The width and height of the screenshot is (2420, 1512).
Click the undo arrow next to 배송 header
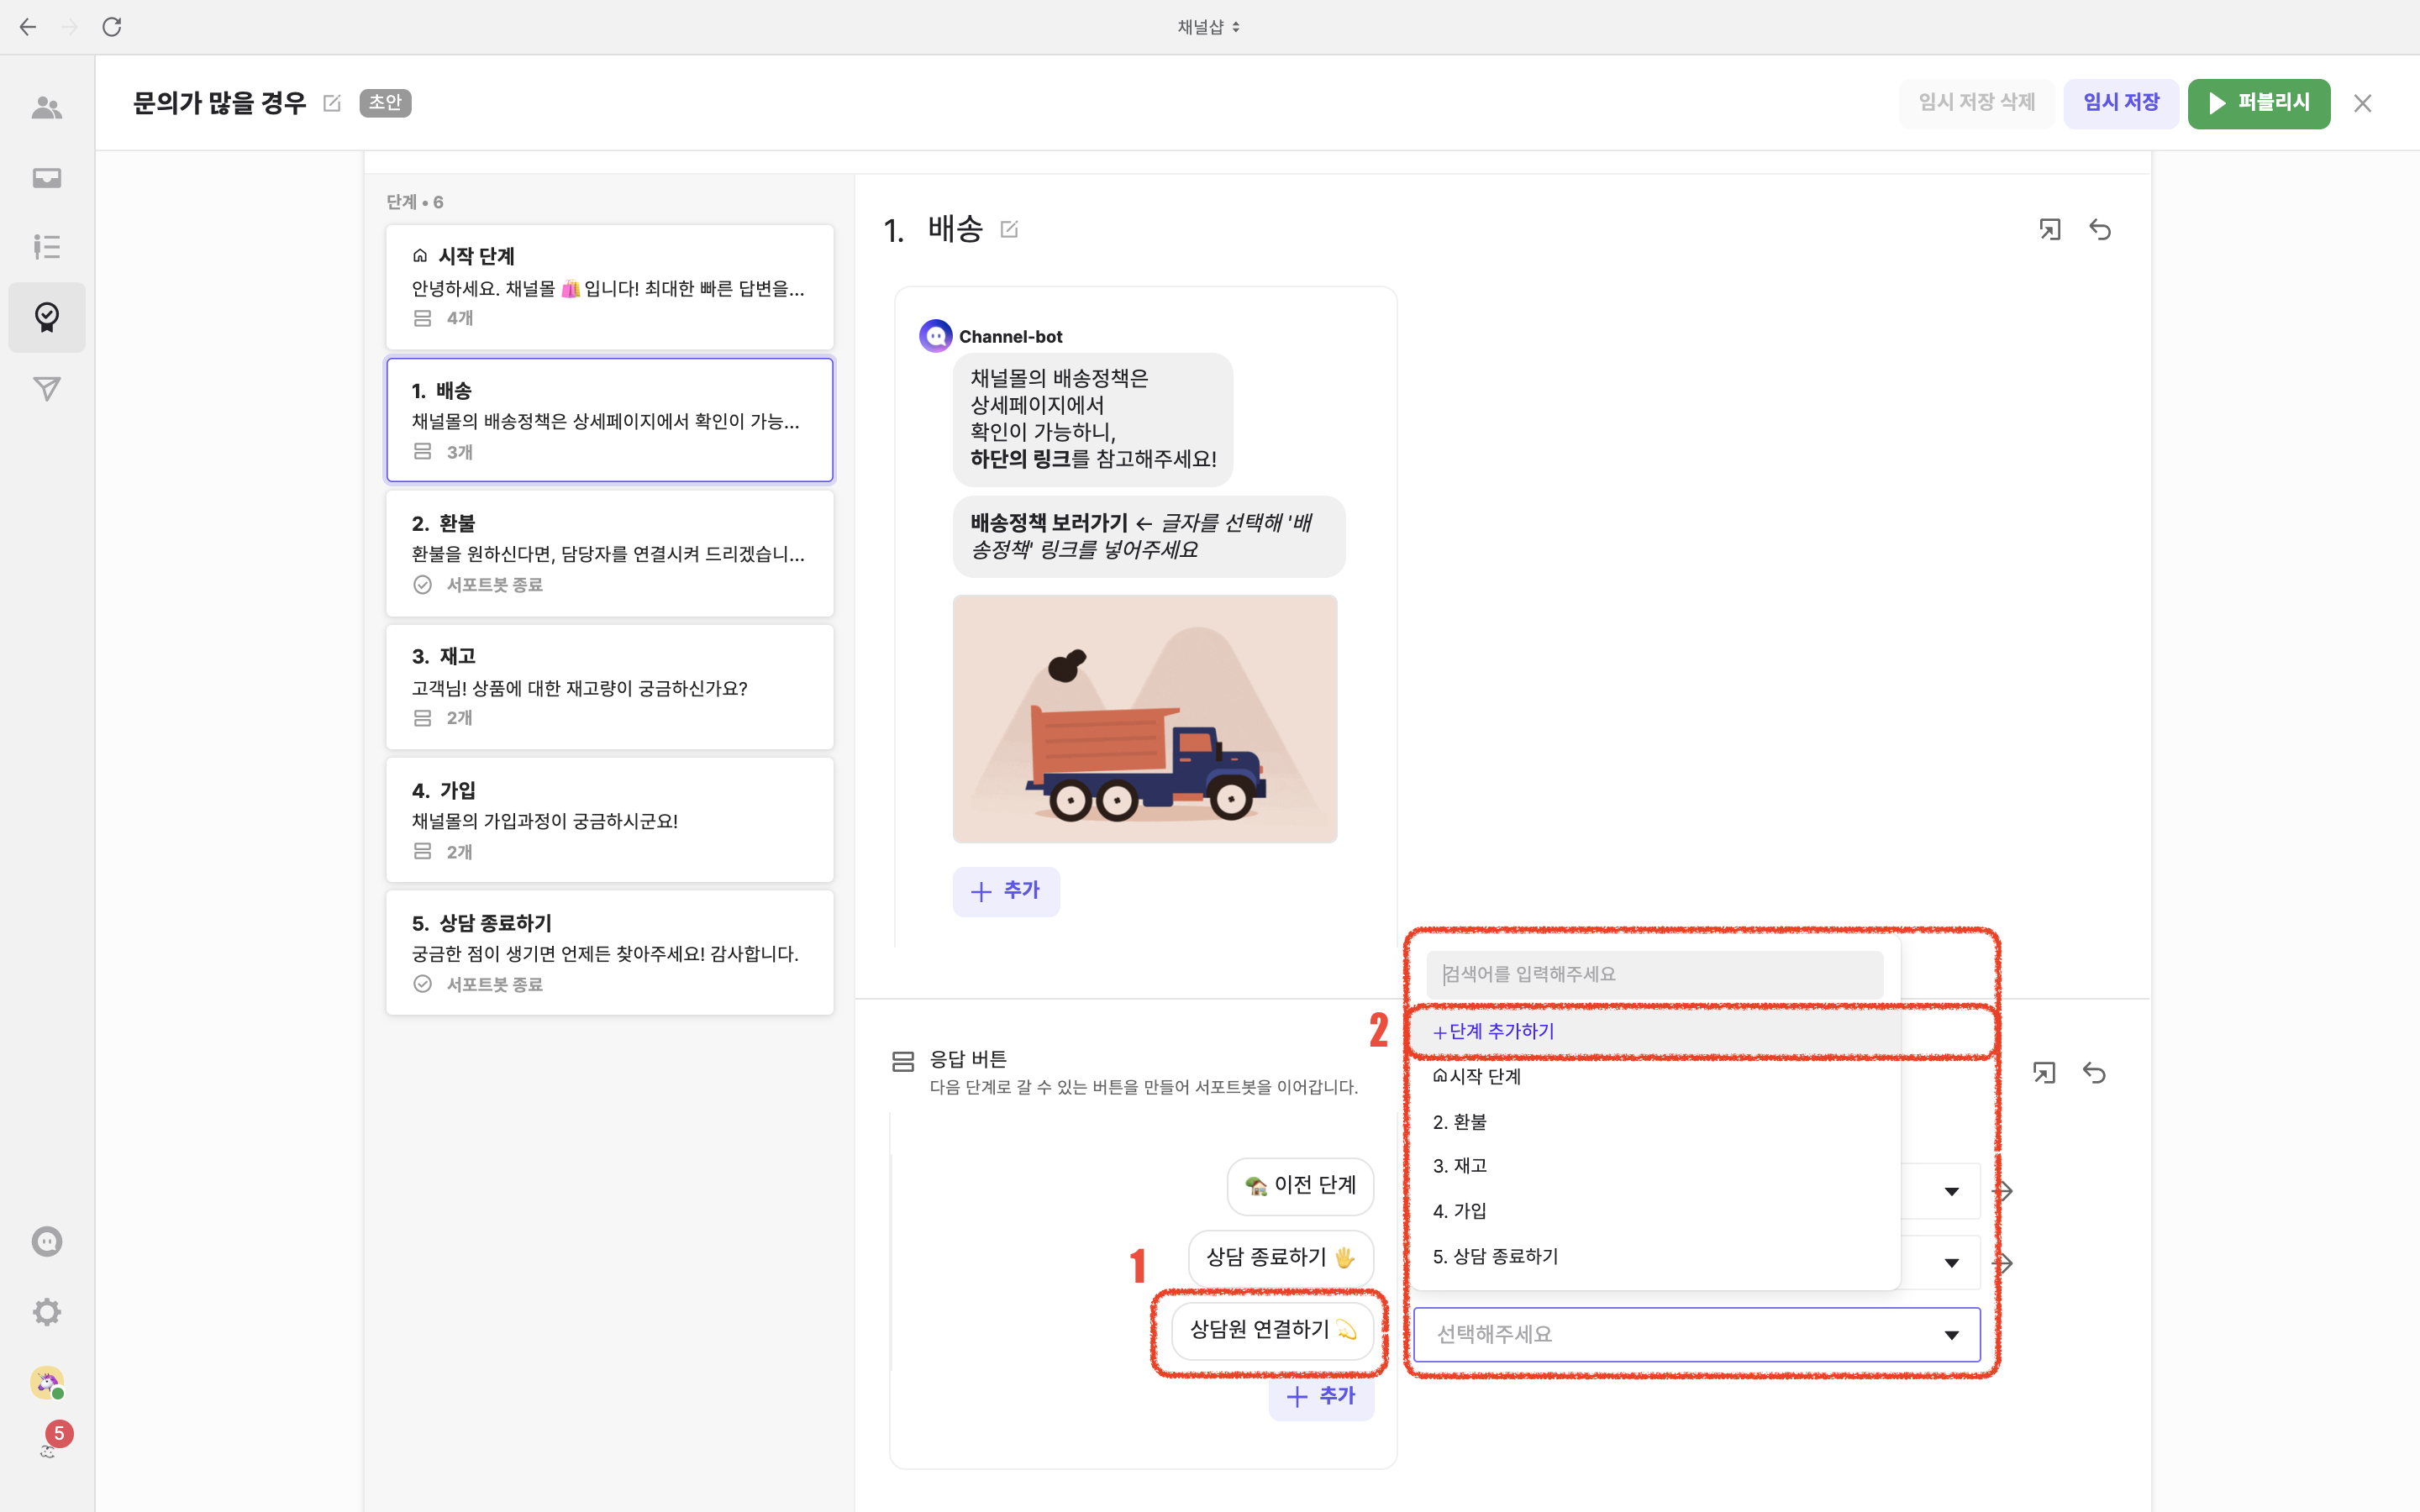click(2100, 230)
